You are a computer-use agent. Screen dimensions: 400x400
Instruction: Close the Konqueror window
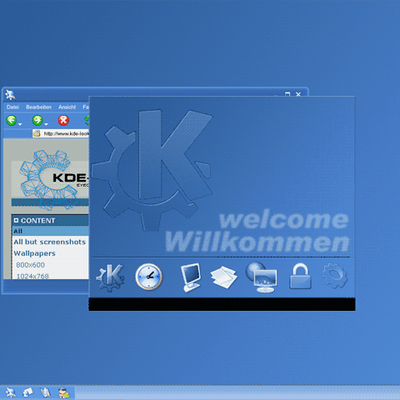tap(298, 94)
